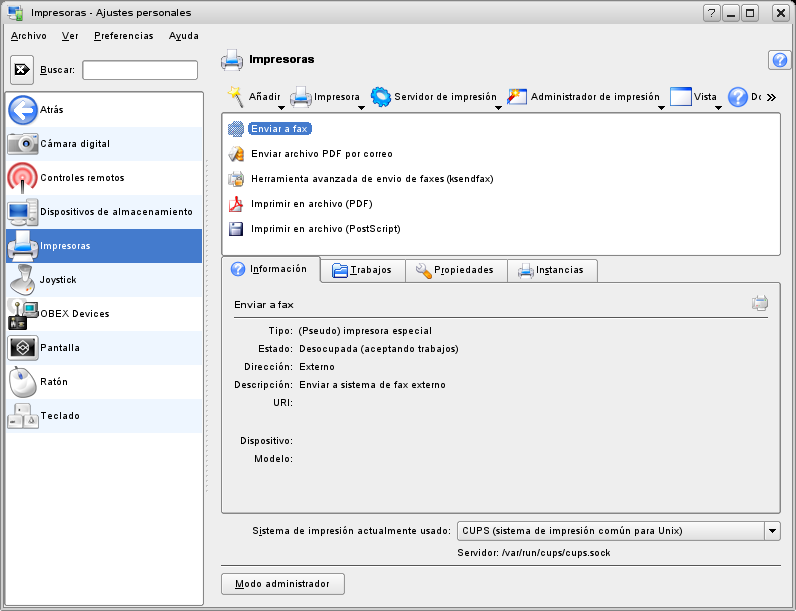Click the Servidor de impresión gear icon
The height and width of the screenshot is (611, 796).
tap(380, 97)
